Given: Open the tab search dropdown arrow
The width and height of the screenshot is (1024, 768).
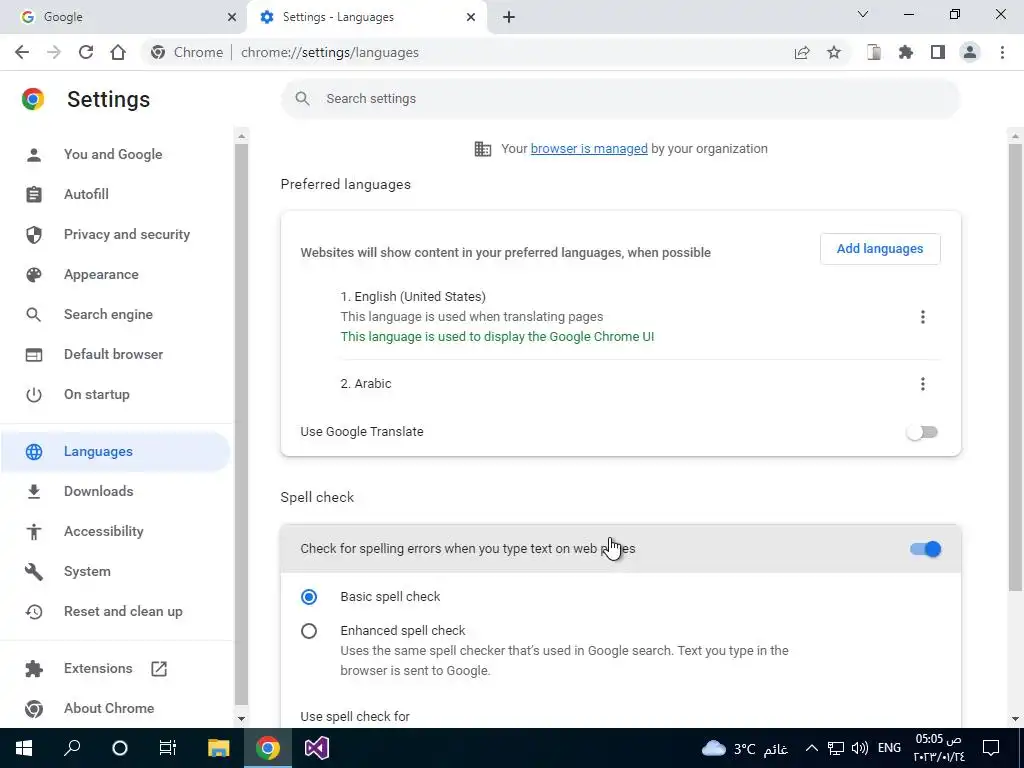Looking at the screenshot, I should (862, 14).
